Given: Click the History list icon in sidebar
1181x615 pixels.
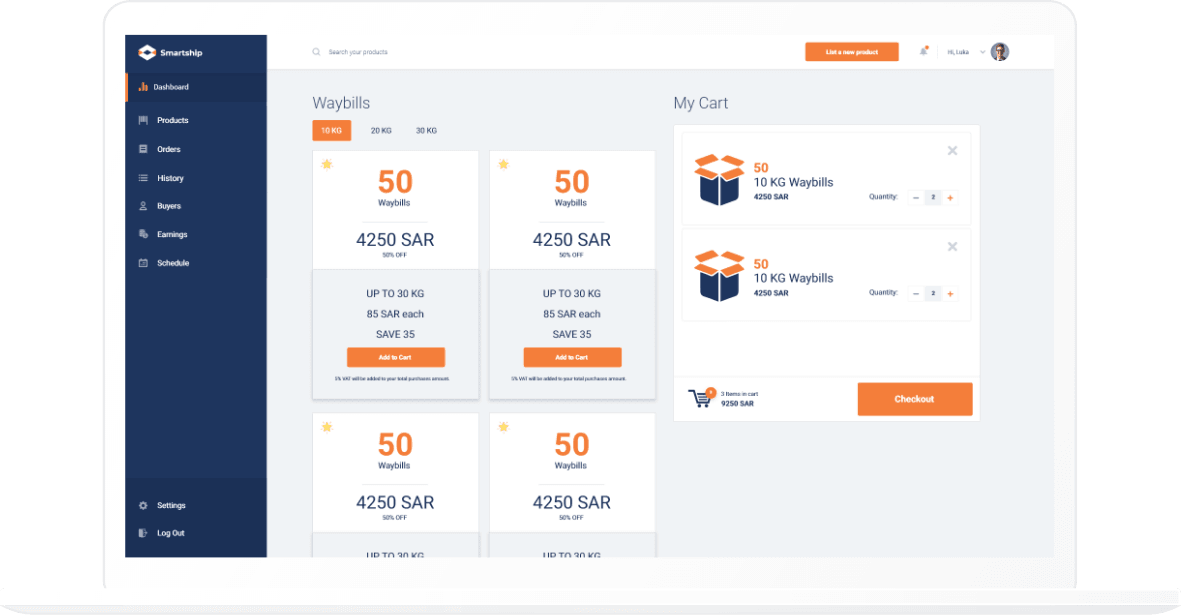Looking at the screenshot, I should 143,178.
